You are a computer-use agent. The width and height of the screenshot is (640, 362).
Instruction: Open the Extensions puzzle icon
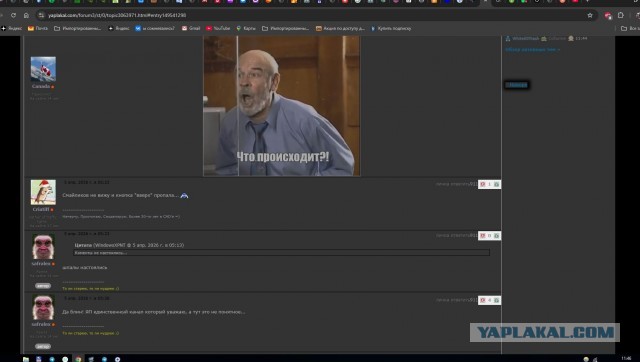click(621, 15)
